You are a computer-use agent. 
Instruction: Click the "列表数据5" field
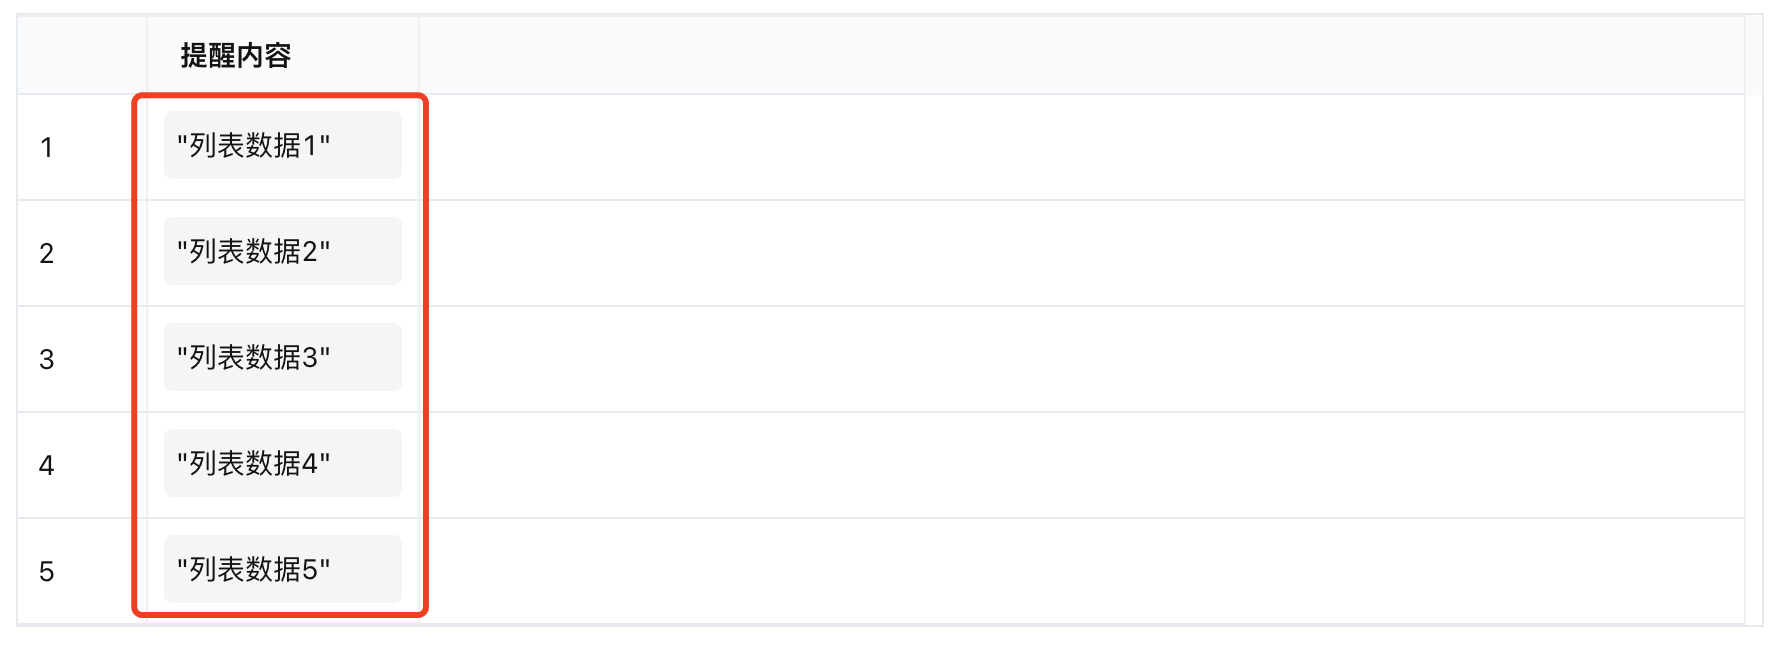pos(283,570)
